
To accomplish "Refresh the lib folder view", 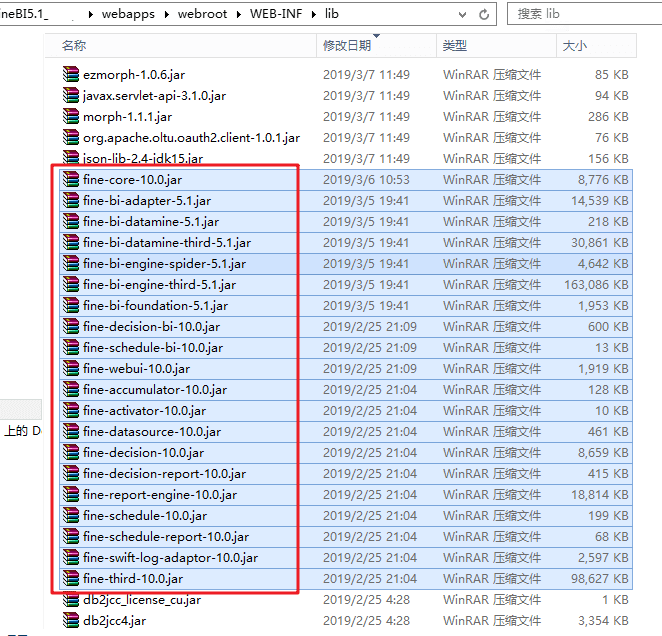I will click(x=484, y=14).
